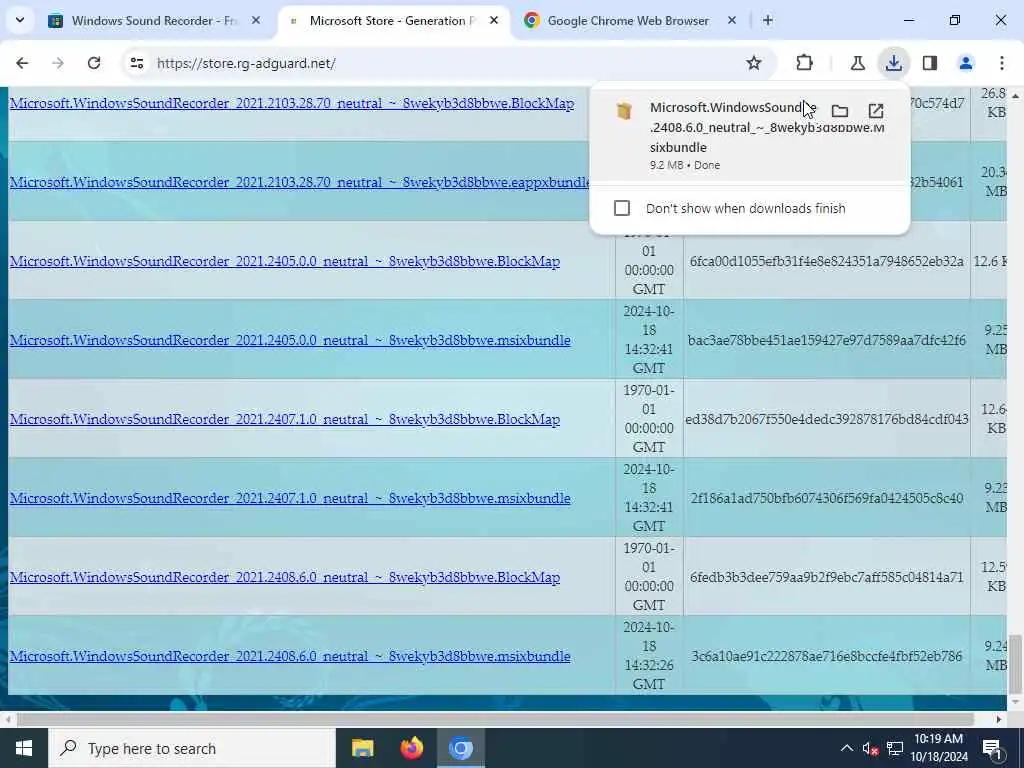The height and width of the screenshot is (768, 1024).
Task: Close the Microsoft Store Generation tab
Action: [494, 21]
